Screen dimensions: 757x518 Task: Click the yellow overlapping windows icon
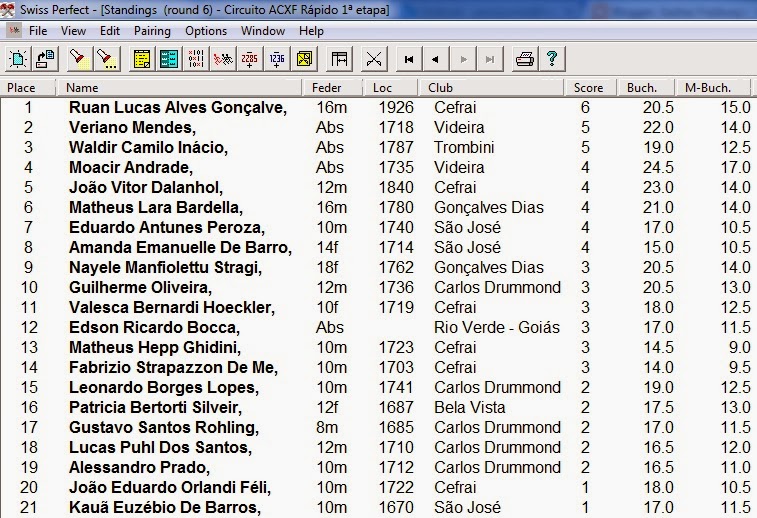(305, 59)
